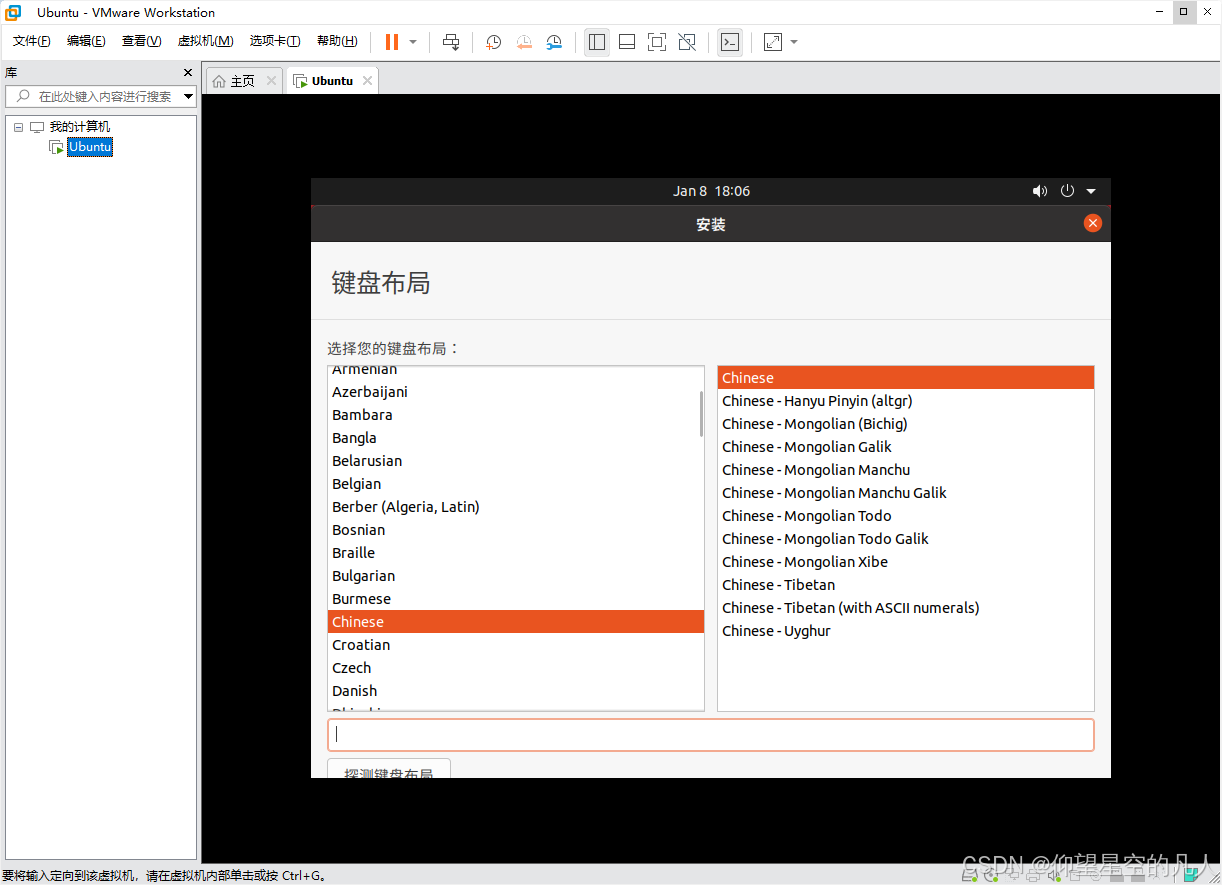Select Chinese - Mongolian Todo variant
This screenshot has height=885, width=1222.
906,516
